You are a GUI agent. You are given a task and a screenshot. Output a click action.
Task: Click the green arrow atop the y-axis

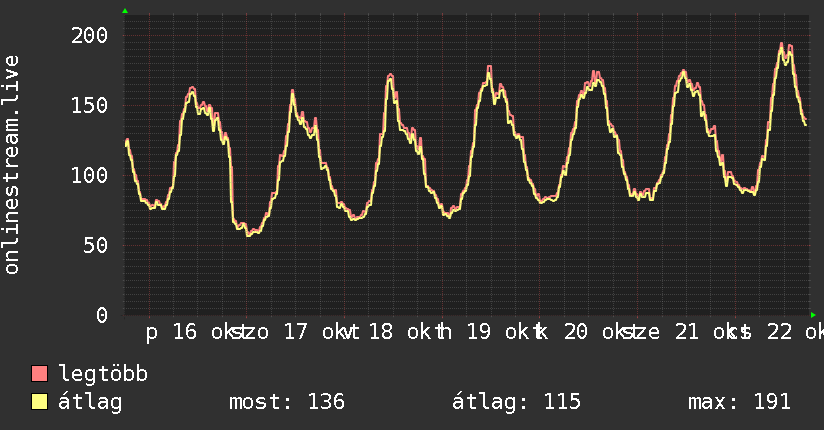tap(125, 11)
